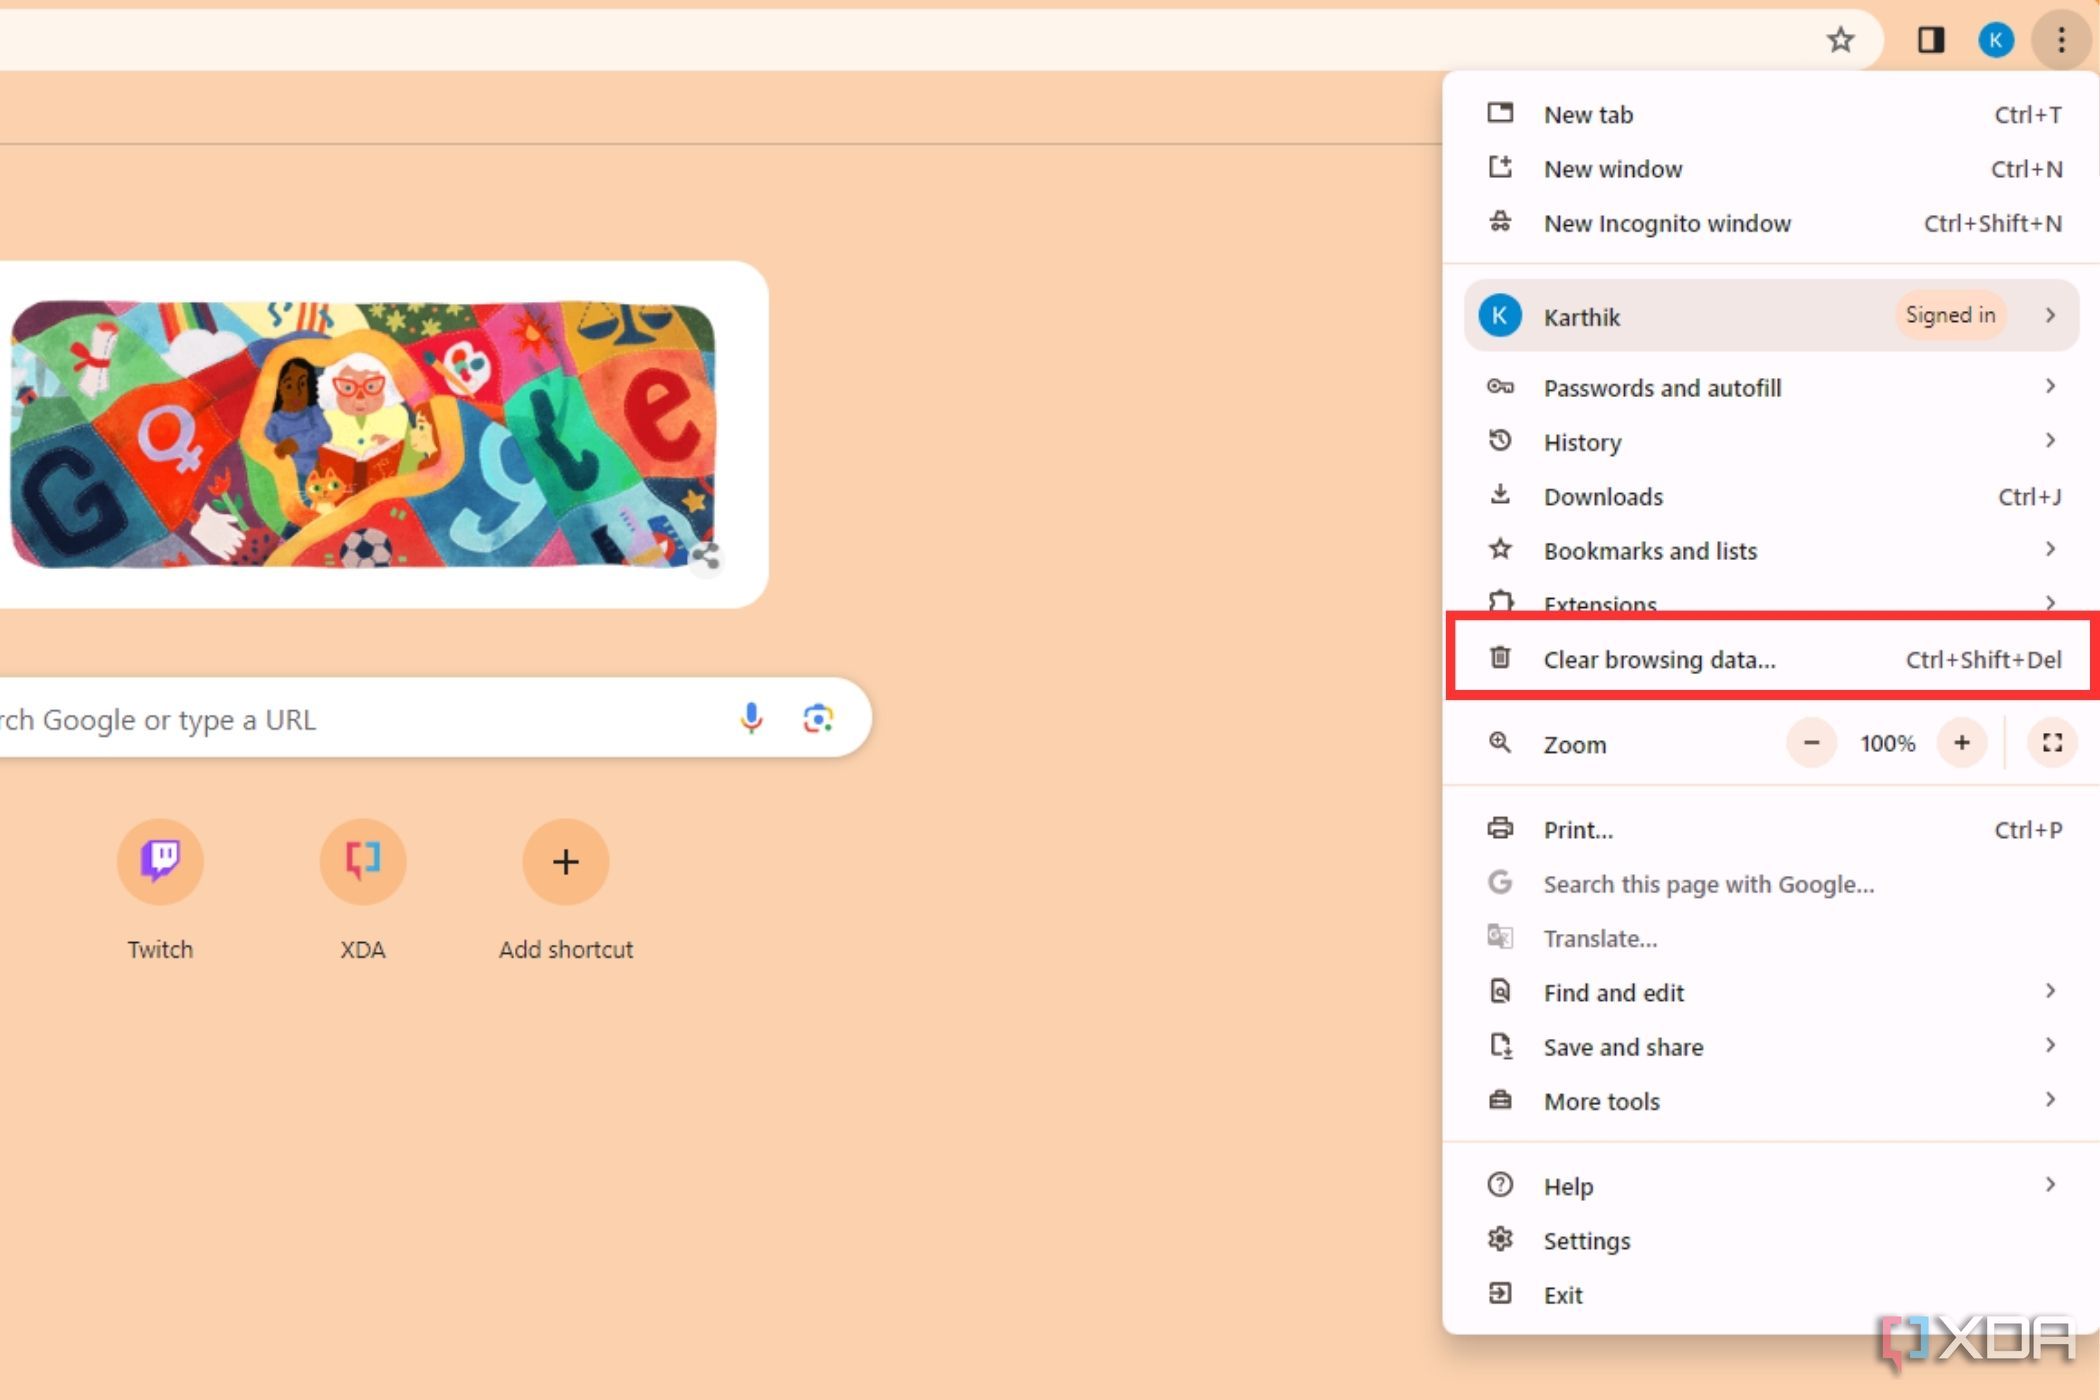The width and height of the screenshot is (2100, 1400).
Task: Open New Incognito window
Action: click(1666, 223)
